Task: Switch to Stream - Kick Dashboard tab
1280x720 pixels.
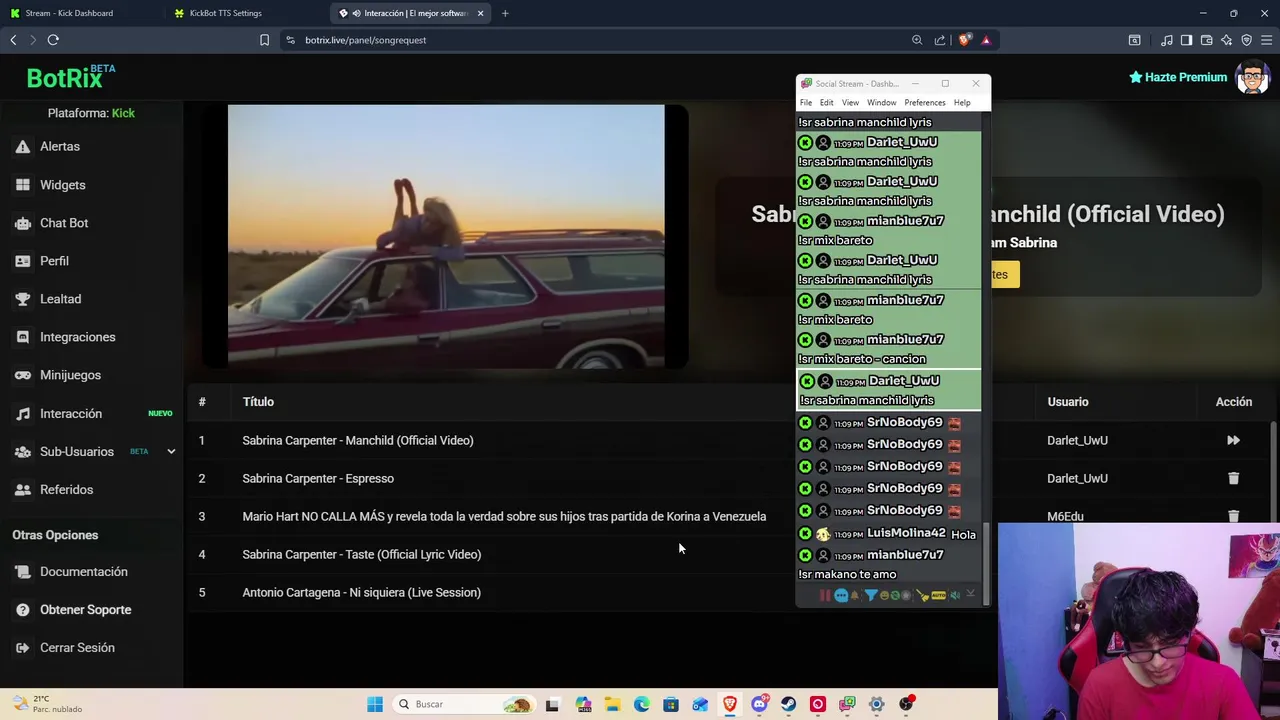Action: 69,13
